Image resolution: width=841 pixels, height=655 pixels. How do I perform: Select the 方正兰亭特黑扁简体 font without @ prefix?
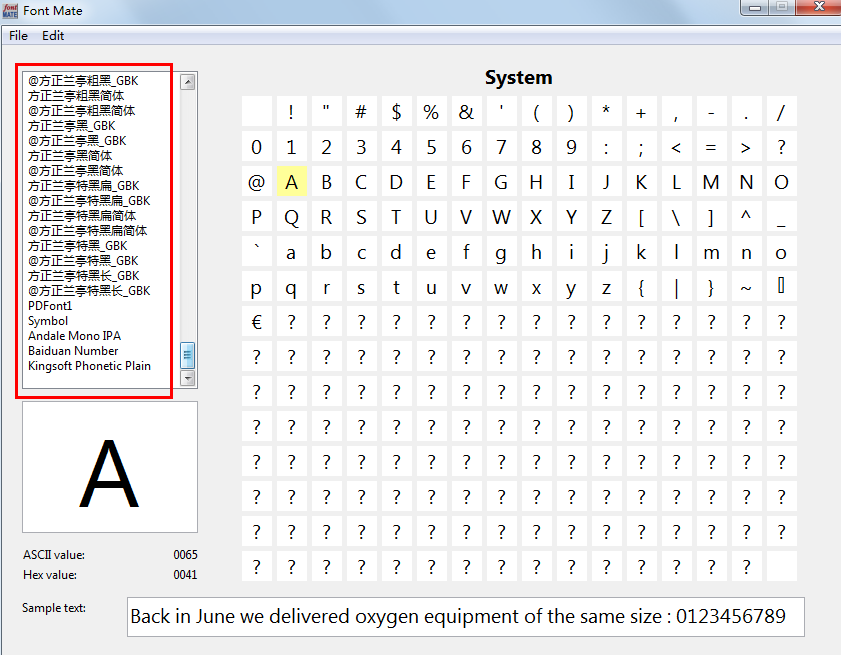tap(82, 216)
